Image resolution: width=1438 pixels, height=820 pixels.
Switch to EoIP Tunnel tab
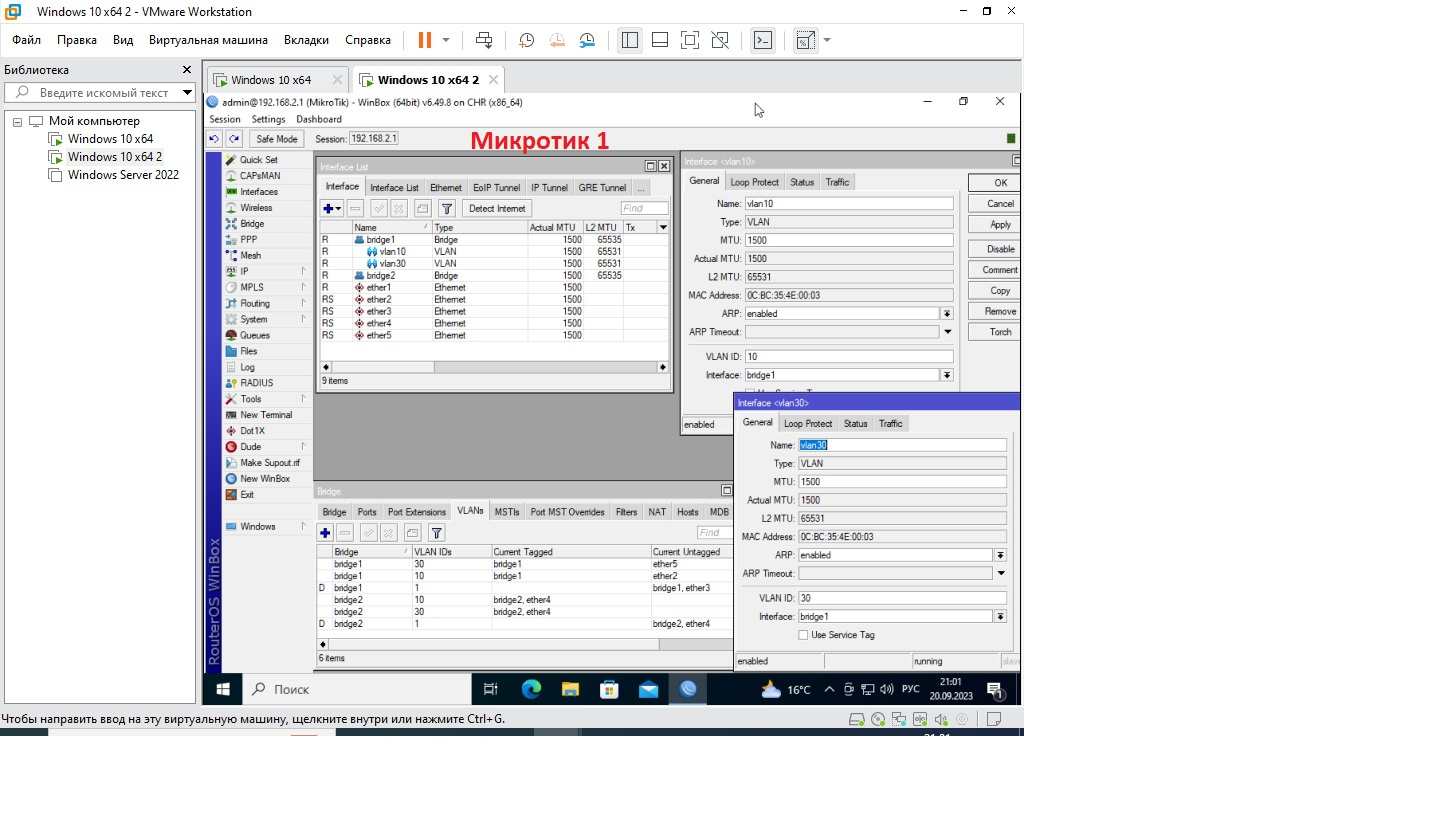tap(496, 188)
